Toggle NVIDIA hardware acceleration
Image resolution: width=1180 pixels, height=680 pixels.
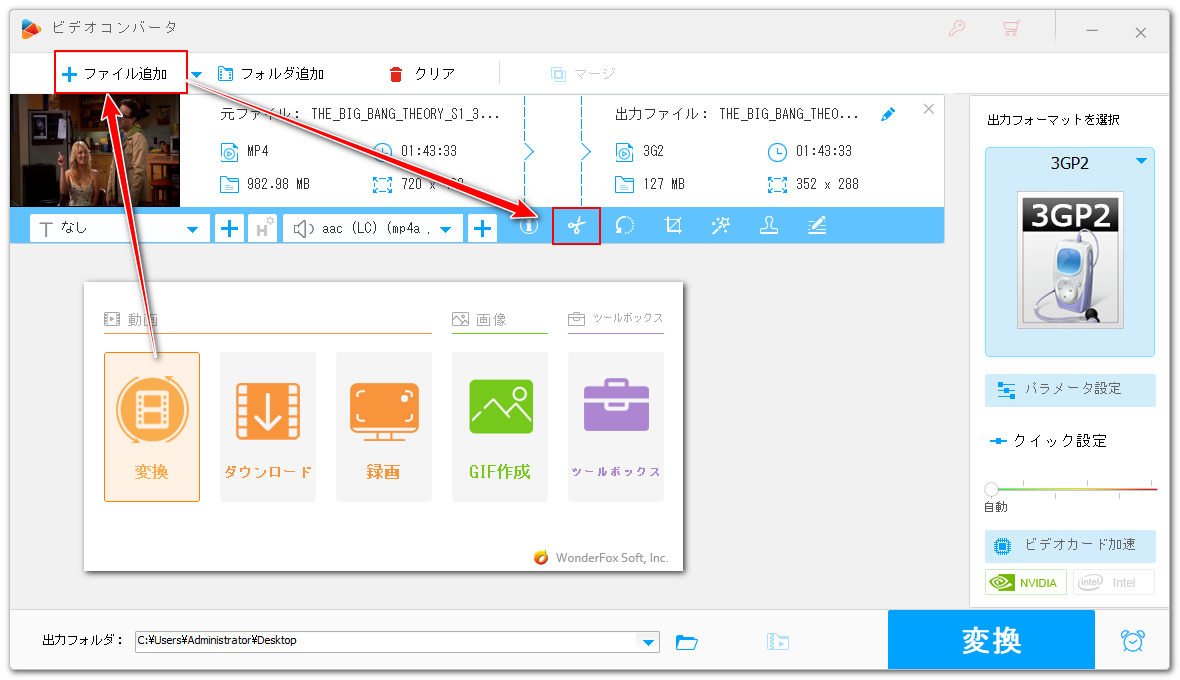coord(1026,583)
